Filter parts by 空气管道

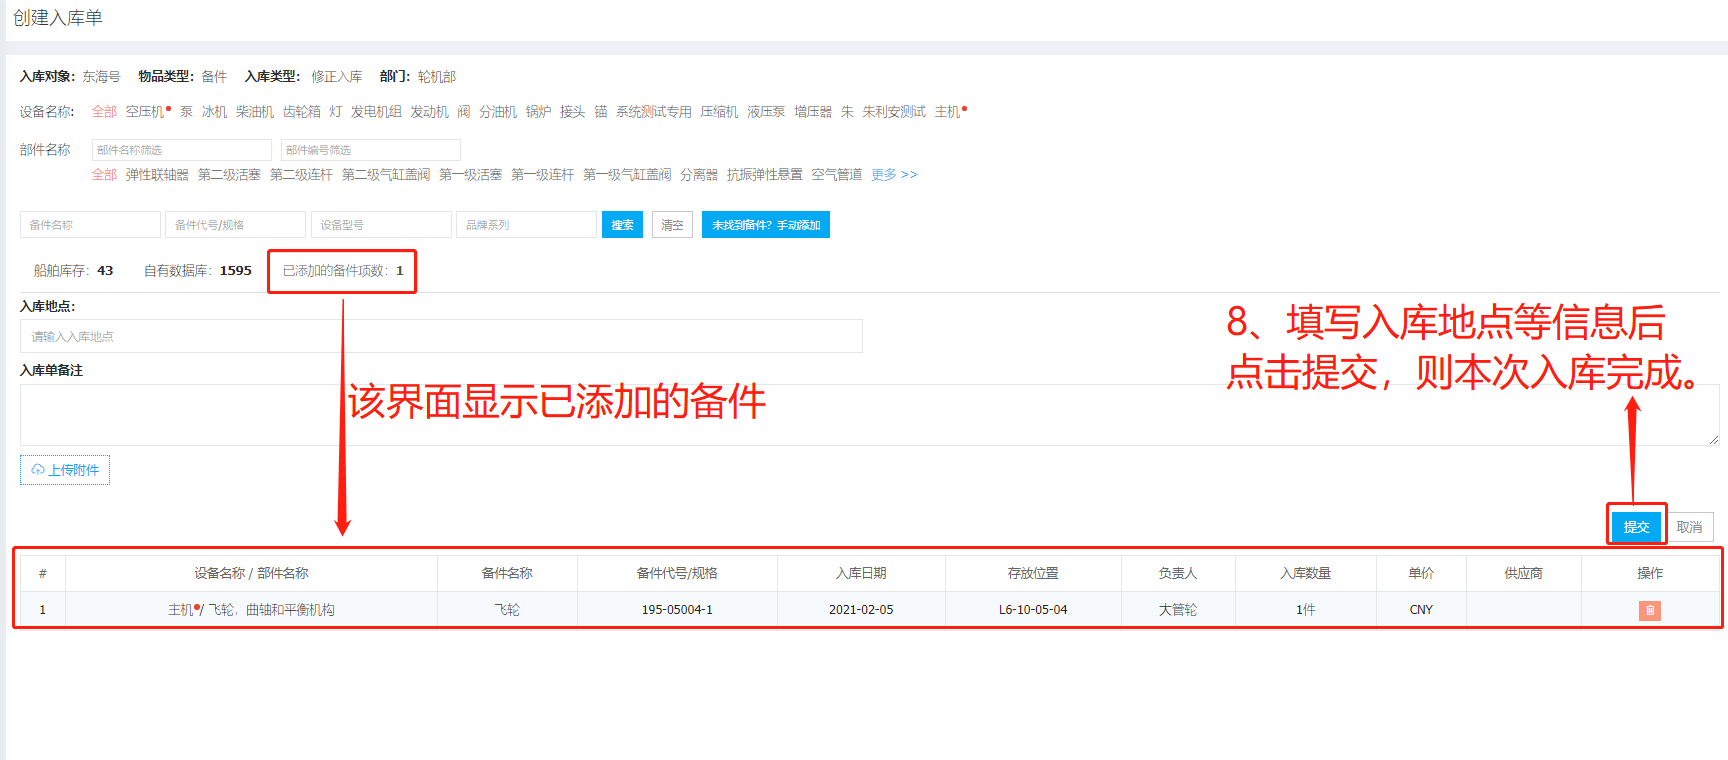click(836, 175)
